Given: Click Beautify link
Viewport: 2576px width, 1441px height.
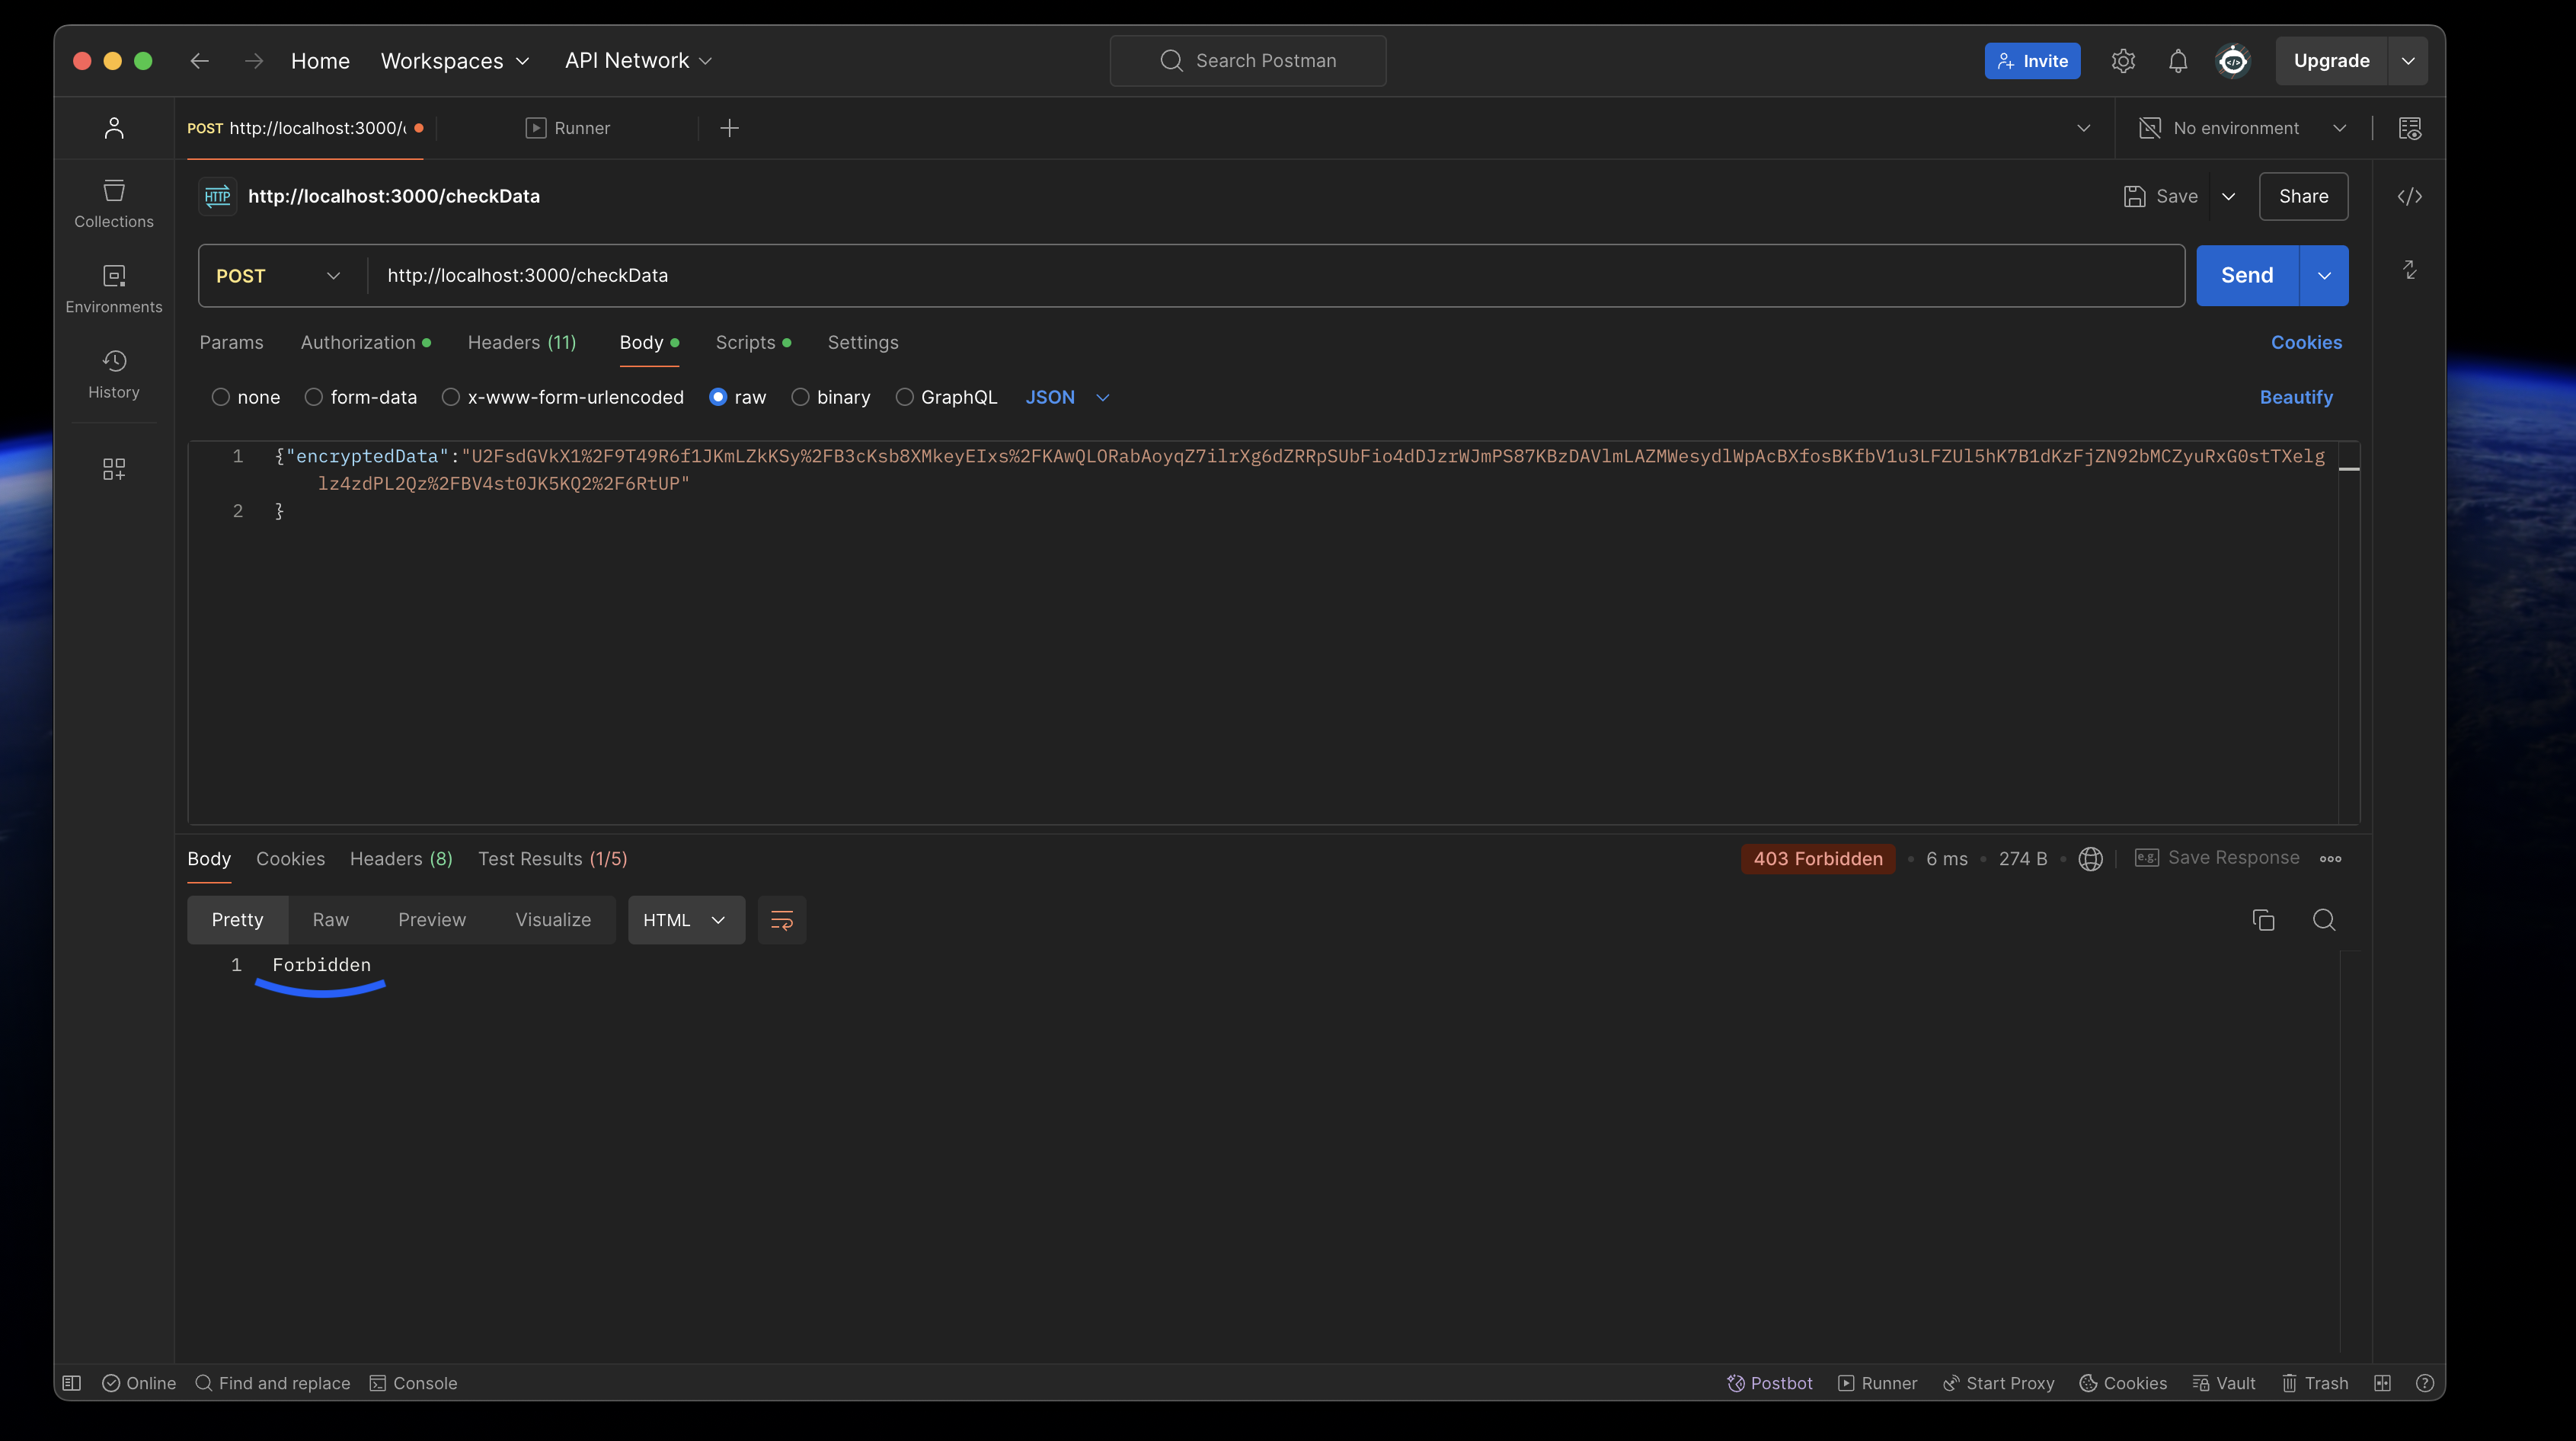Looking at the screenshot, I should tap(2296, 397).
